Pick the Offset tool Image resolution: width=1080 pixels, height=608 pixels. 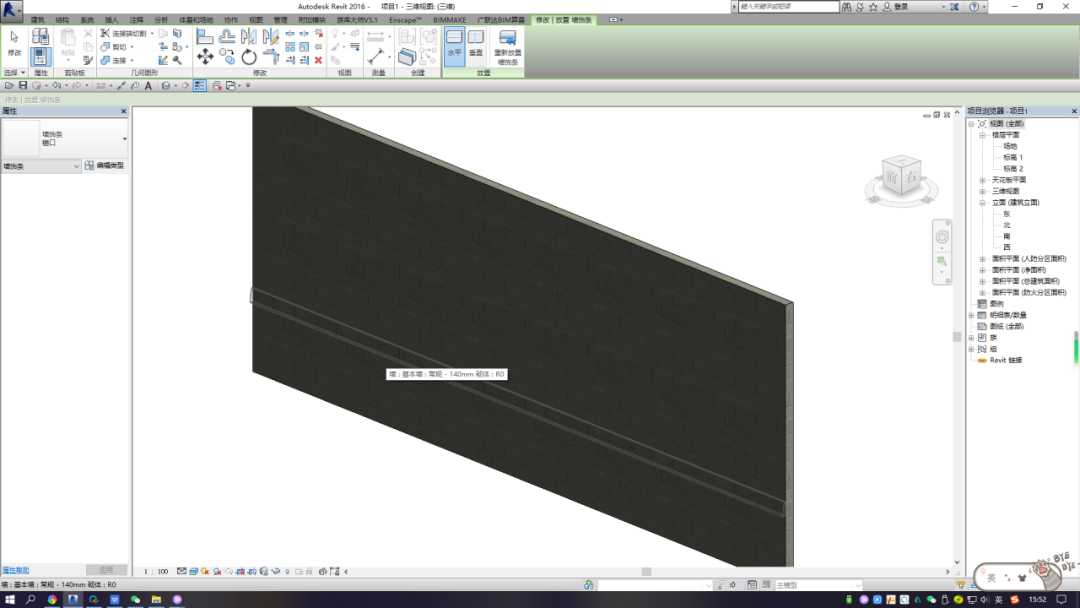(x=227, y=36)
